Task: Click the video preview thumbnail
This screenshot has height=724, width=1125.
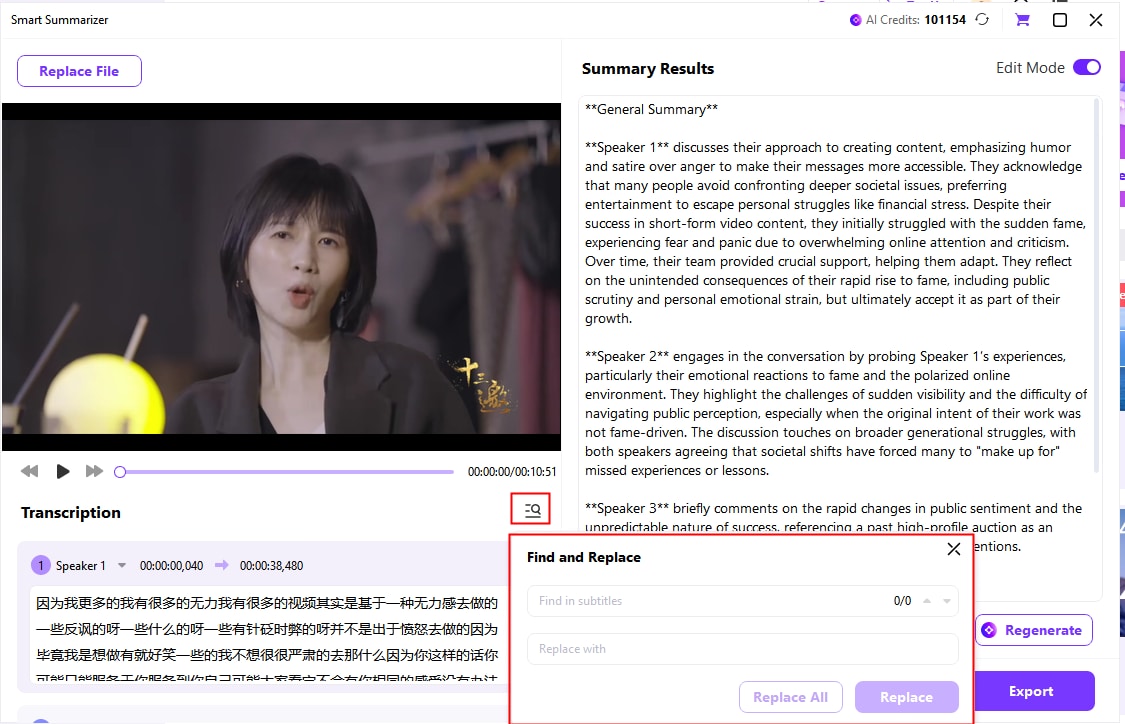Action: [x=281, y=277]
